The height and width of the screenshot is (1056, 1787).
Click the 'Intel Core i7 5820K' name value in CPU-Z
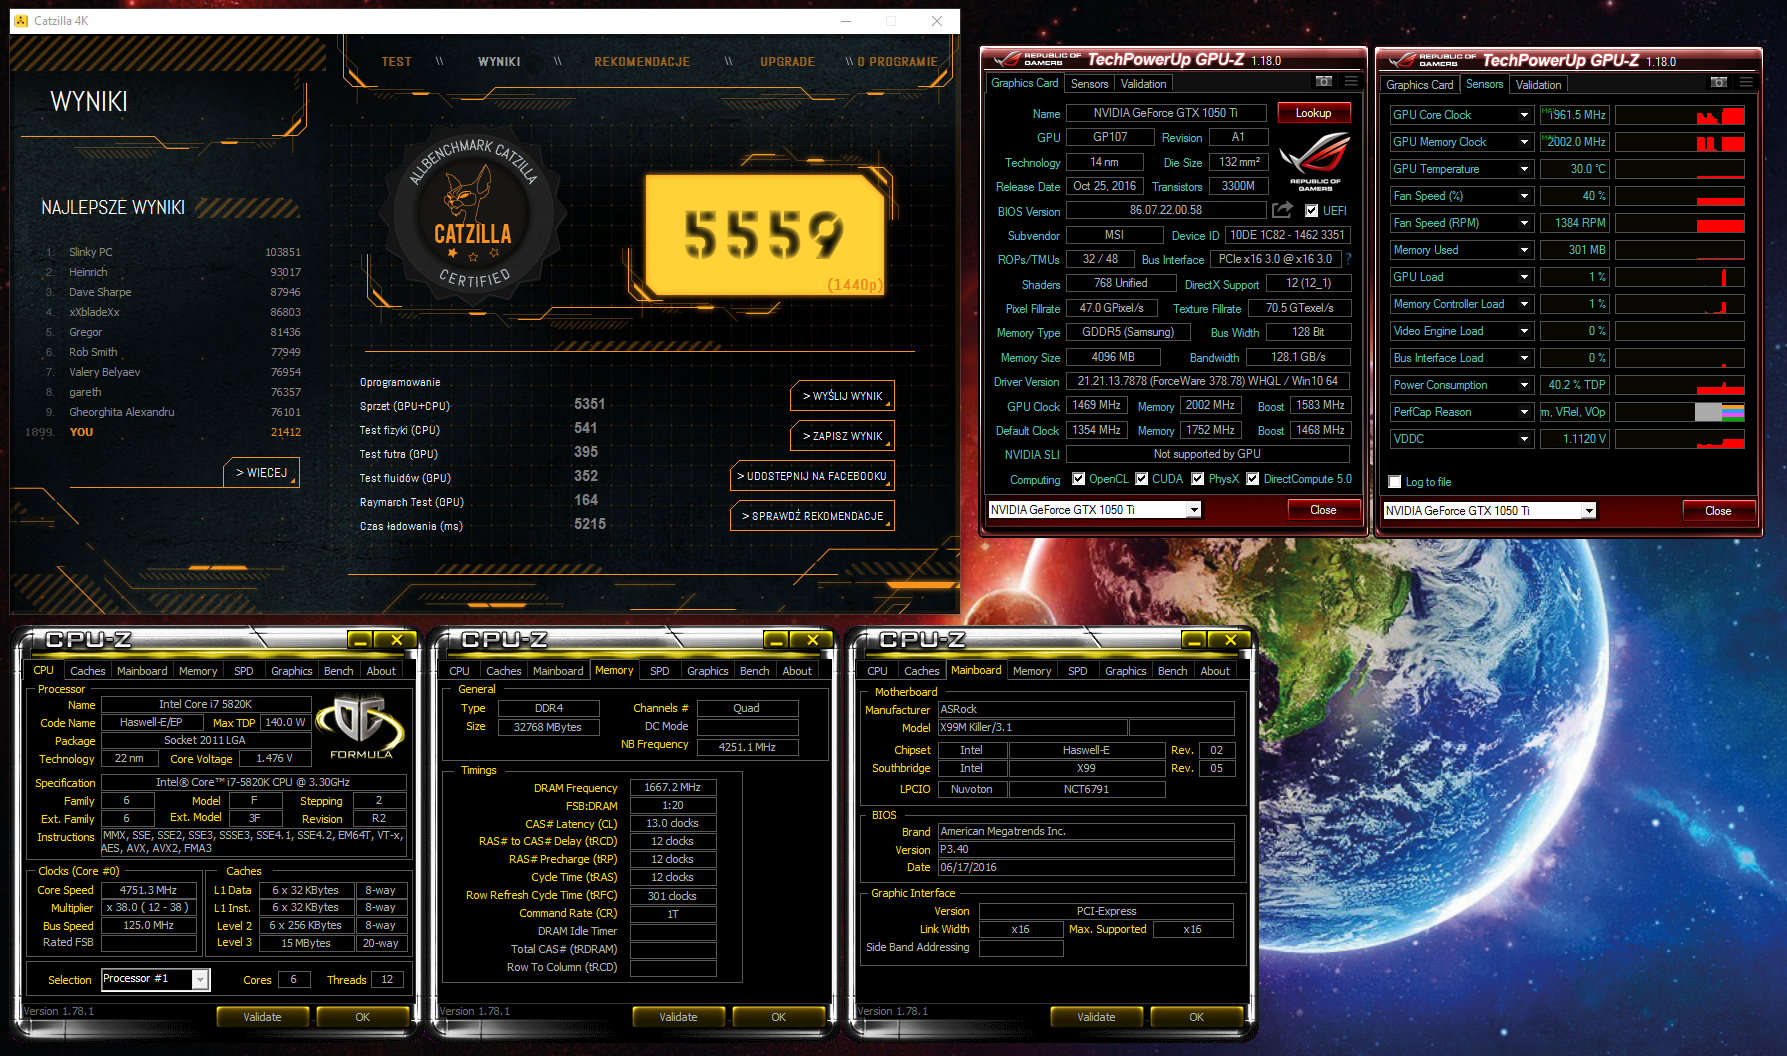click(206, 704)
